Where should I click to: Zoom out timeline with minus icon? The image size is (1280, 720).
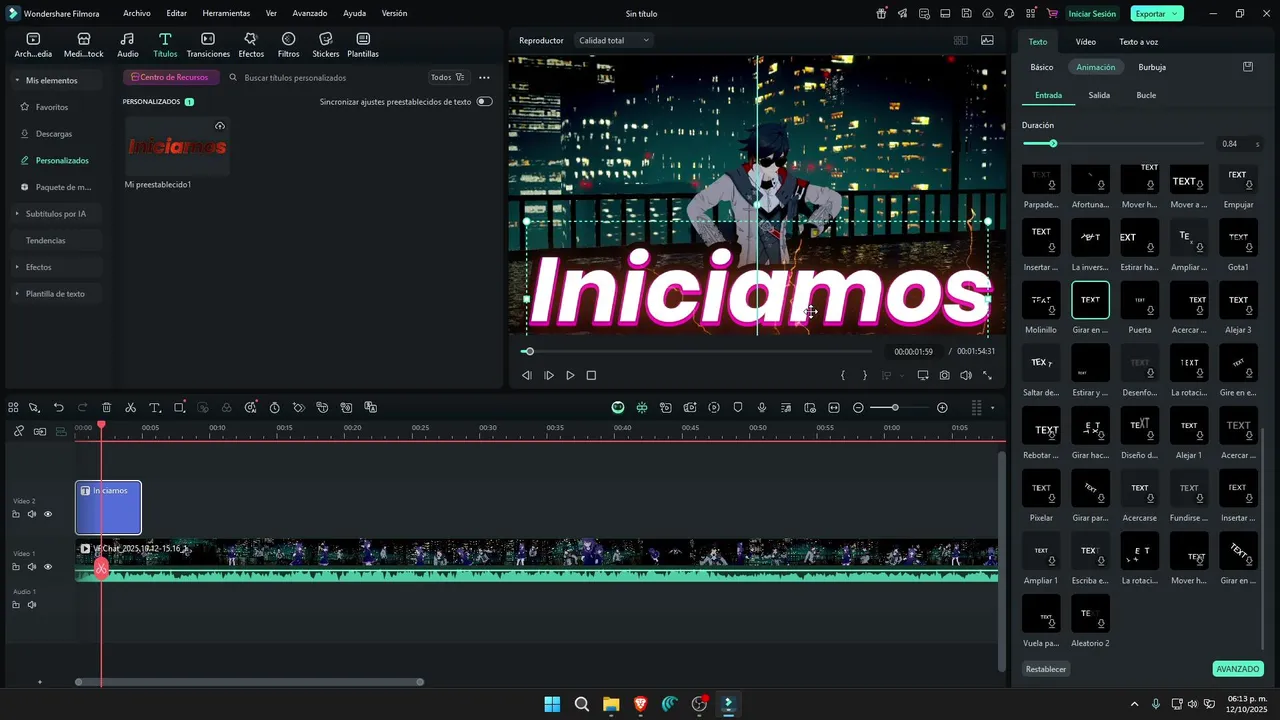point(858,408)
